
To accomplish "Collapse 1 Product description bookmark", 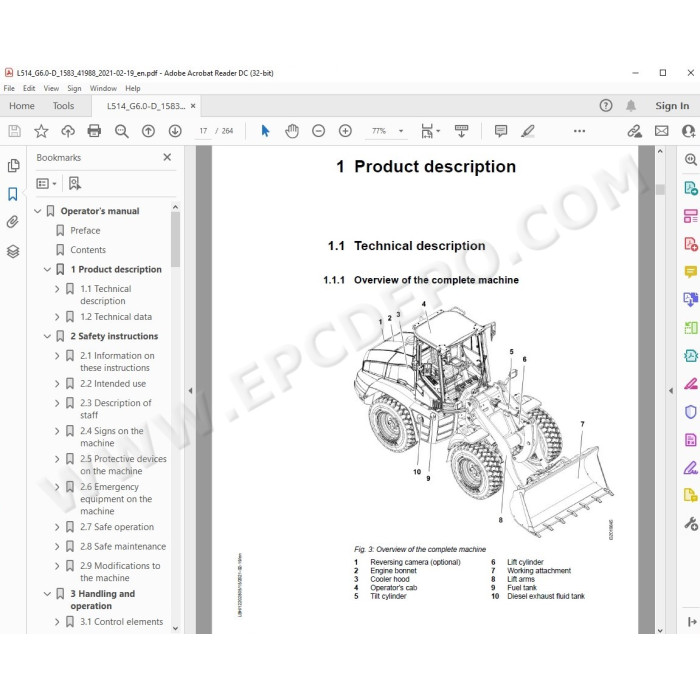I will coord(47,269).
